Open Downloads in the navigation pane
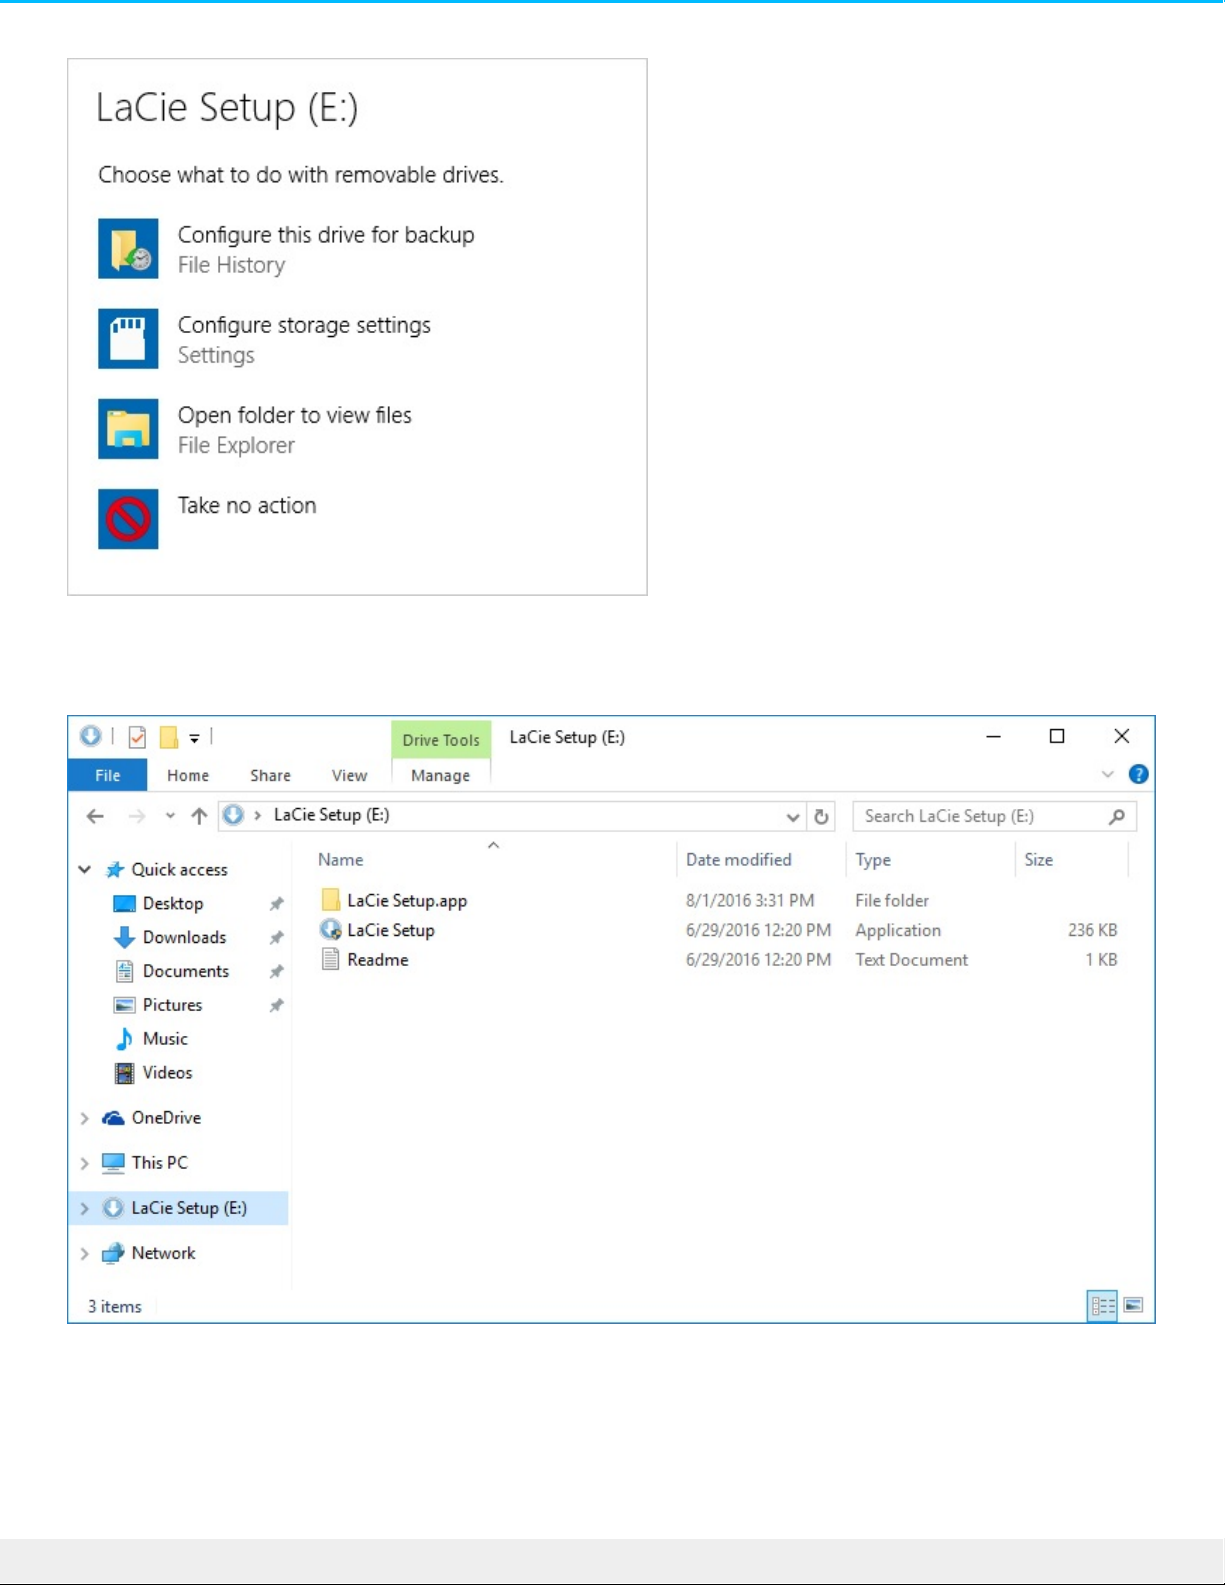The width and height of the screenshot is (1225, 1585). click(185, 938)
